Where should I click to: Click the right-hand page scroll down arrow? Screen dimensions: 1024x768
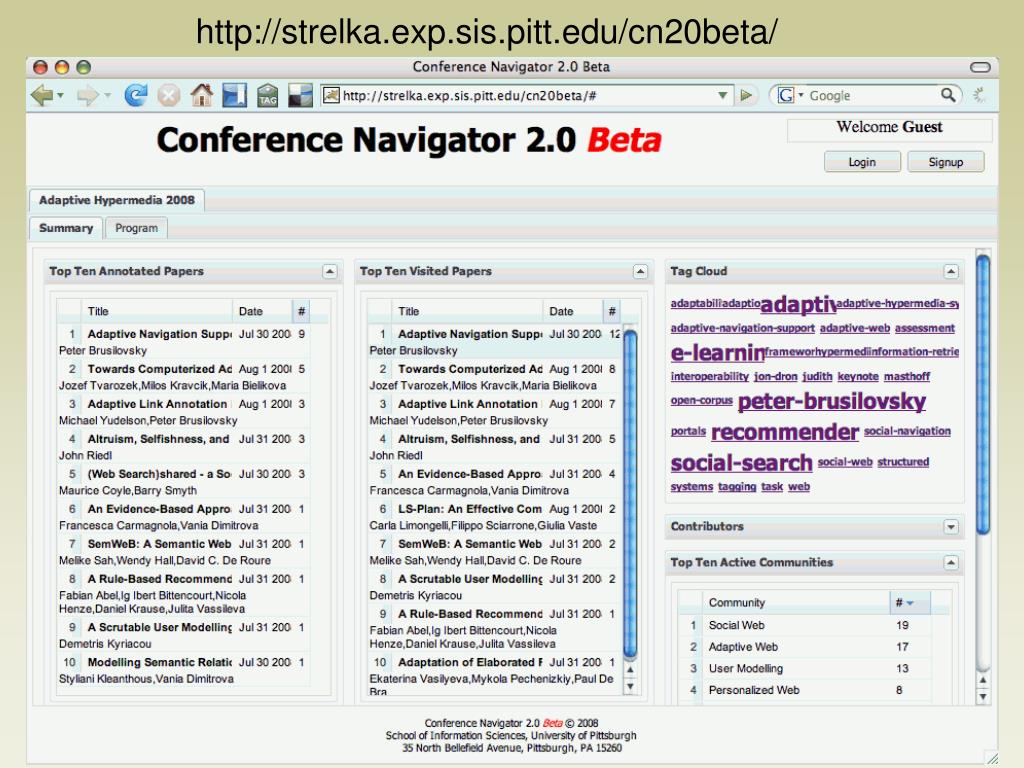(x=983, y=697)
